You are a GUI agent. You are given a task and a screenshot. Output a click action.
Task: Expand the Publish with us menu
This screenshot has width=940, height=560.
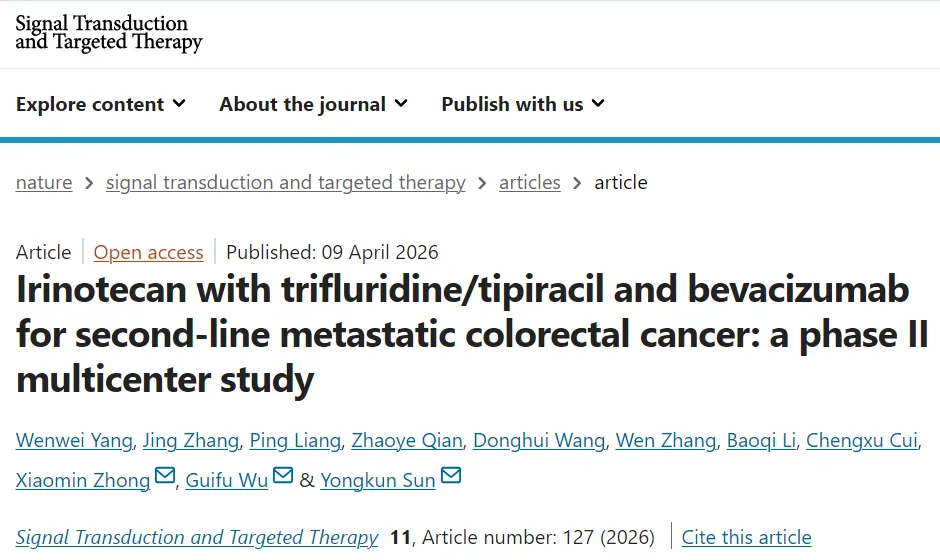(523, 104)
